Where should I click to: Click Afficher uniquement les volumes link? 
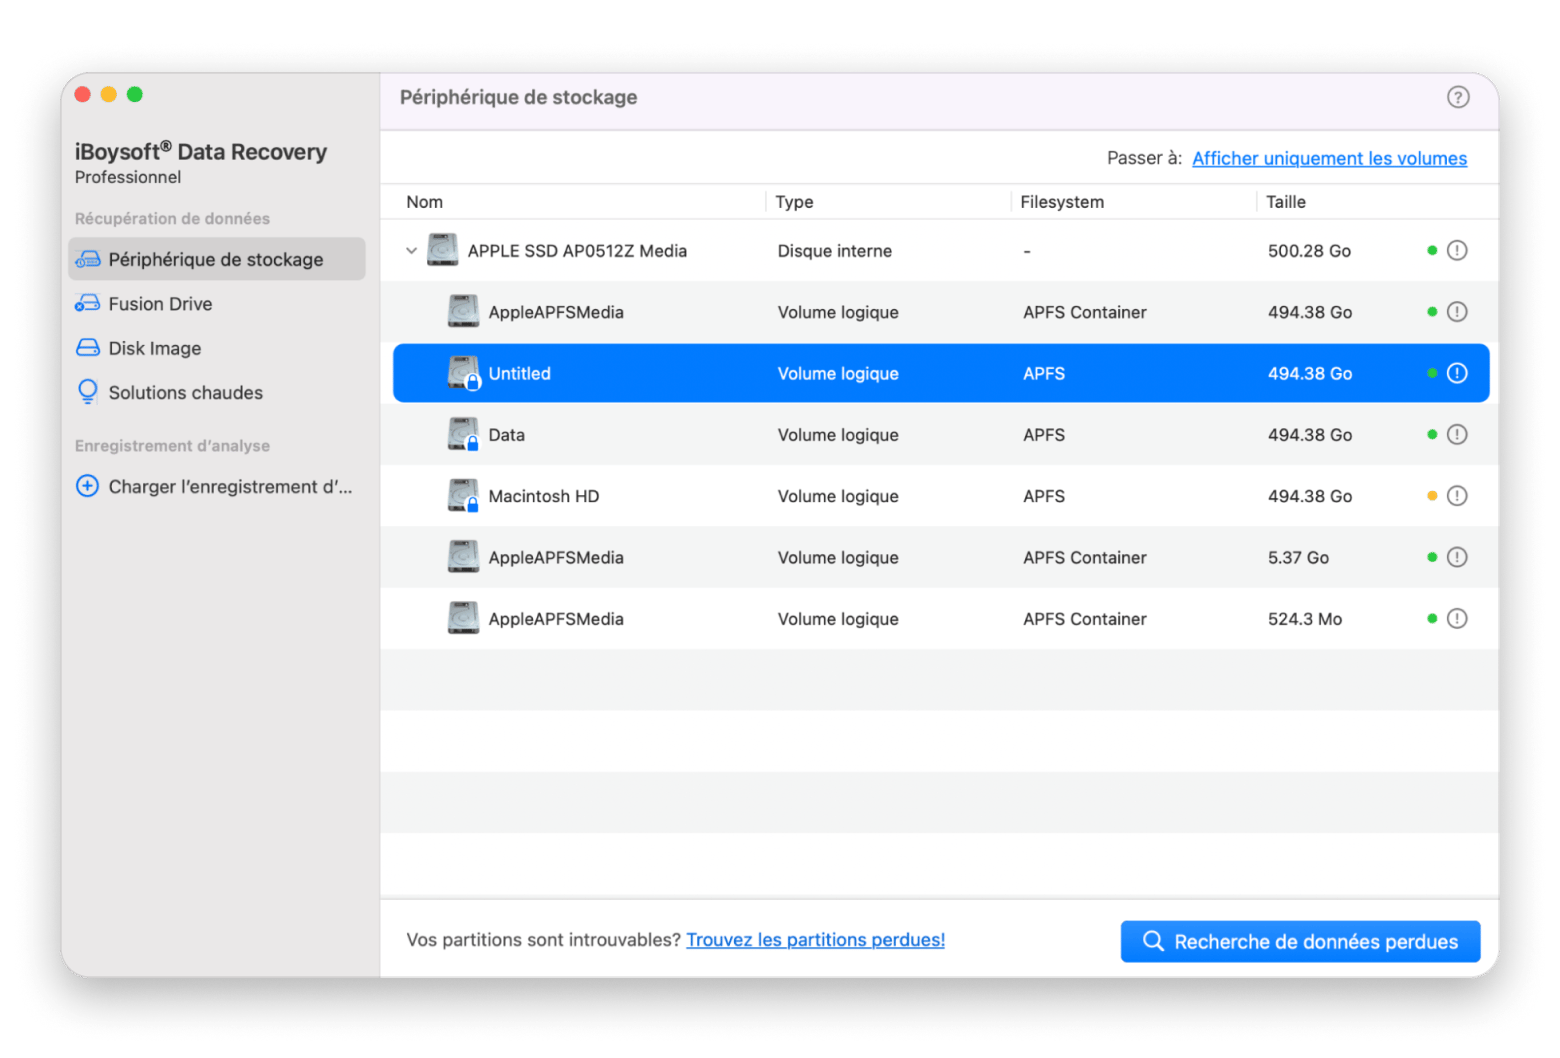(1329, 158)
